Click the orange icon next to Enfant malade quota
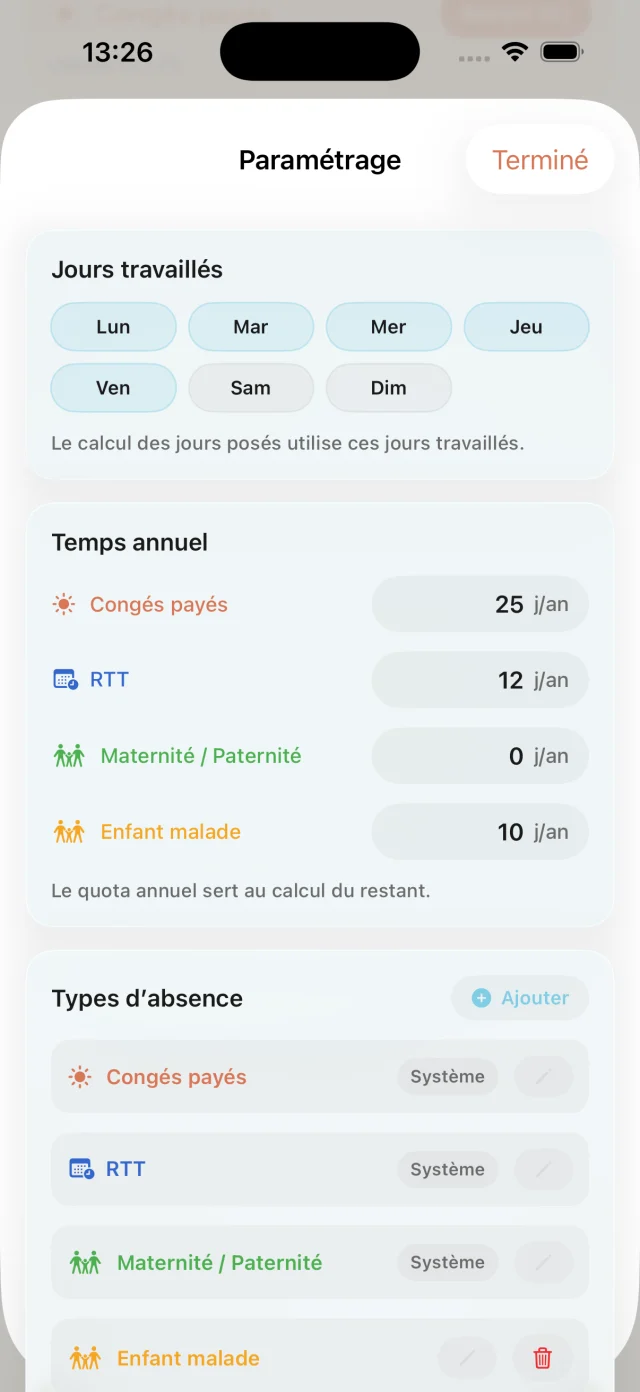The height and width of the screenshot is (1392, 640). 68,831
